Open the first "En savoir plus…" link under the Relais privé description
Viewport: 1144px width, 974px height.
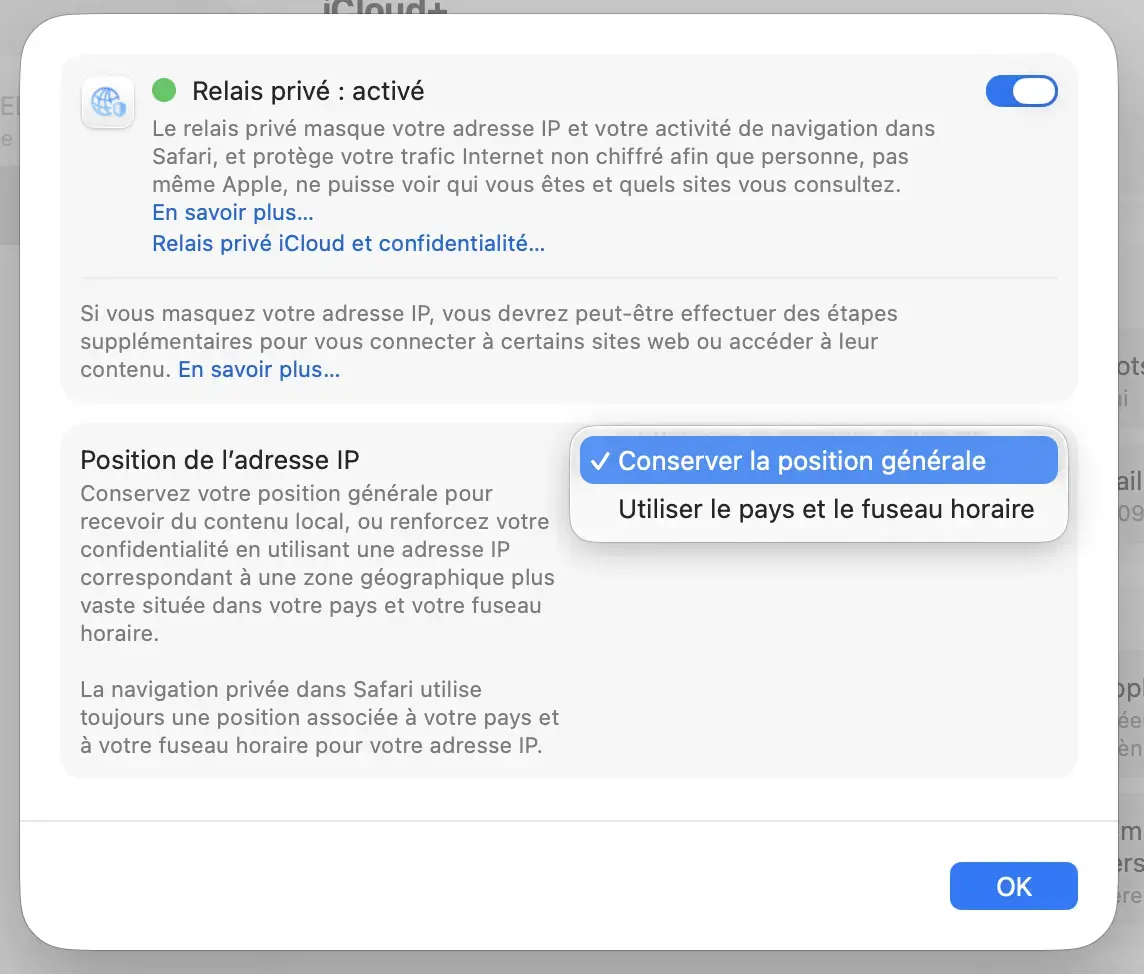(233, 212)
